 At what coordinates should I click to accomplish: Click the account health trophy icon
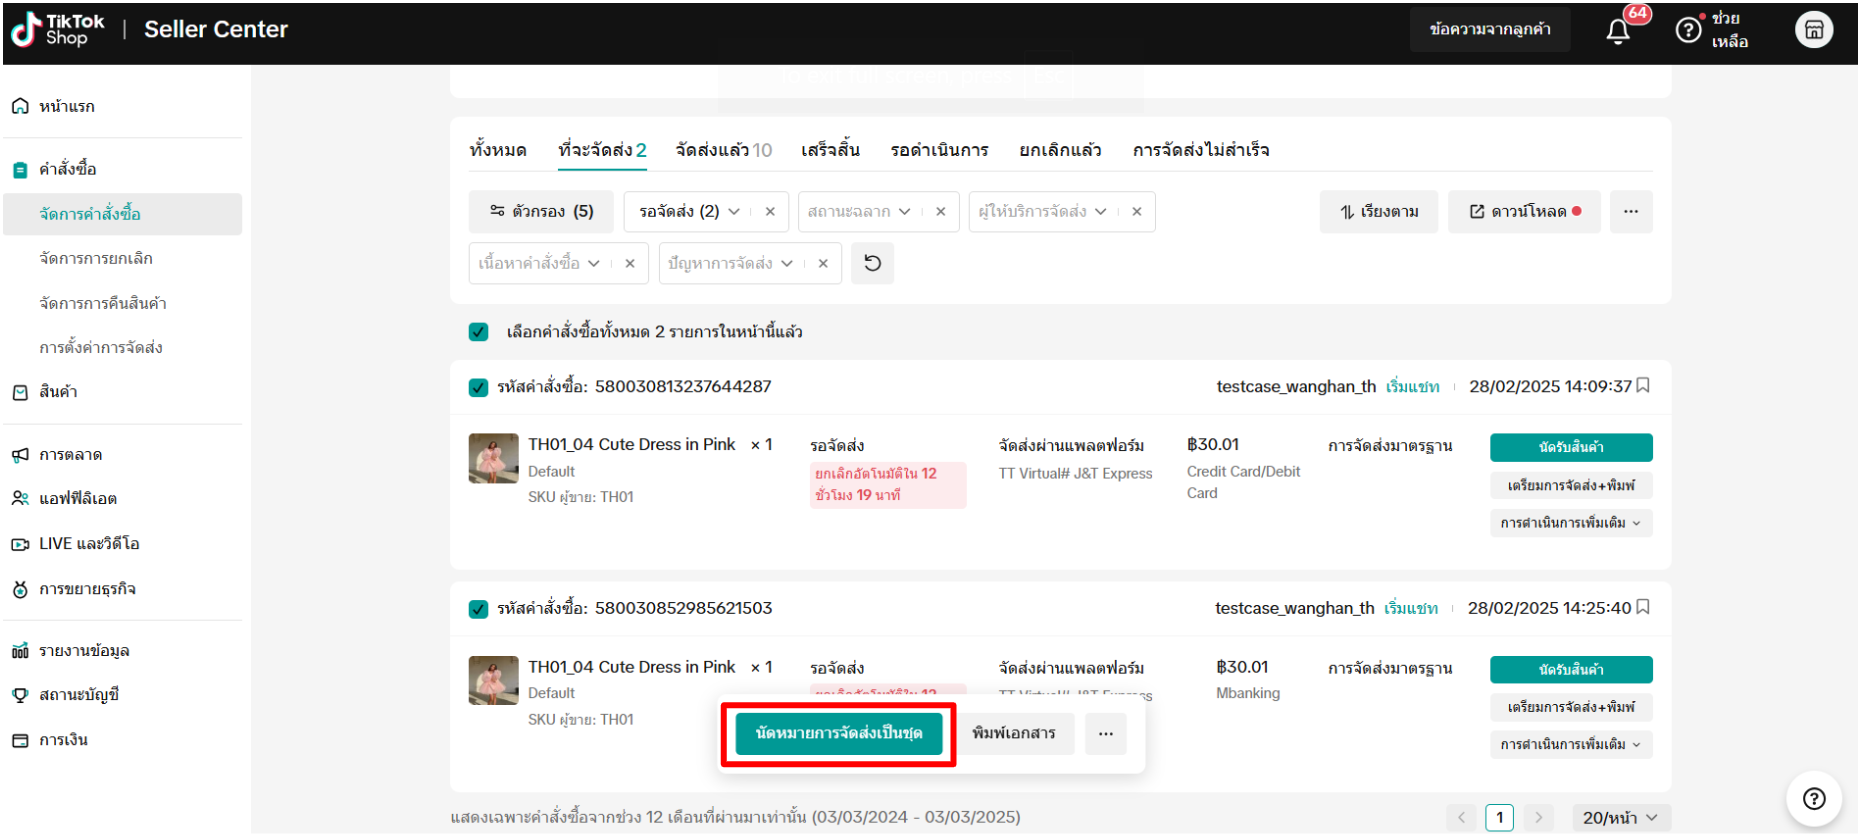coord(20,695)
